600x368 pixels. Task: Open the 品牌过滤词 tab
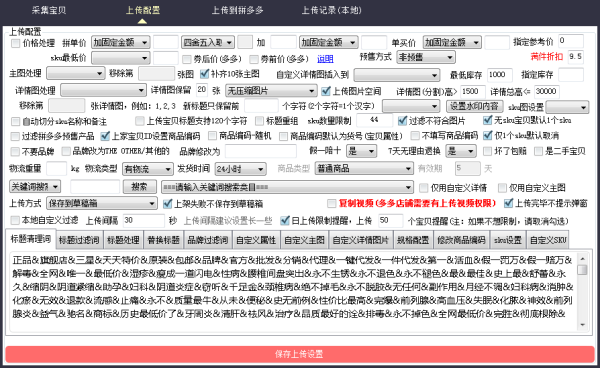[208, 240]
